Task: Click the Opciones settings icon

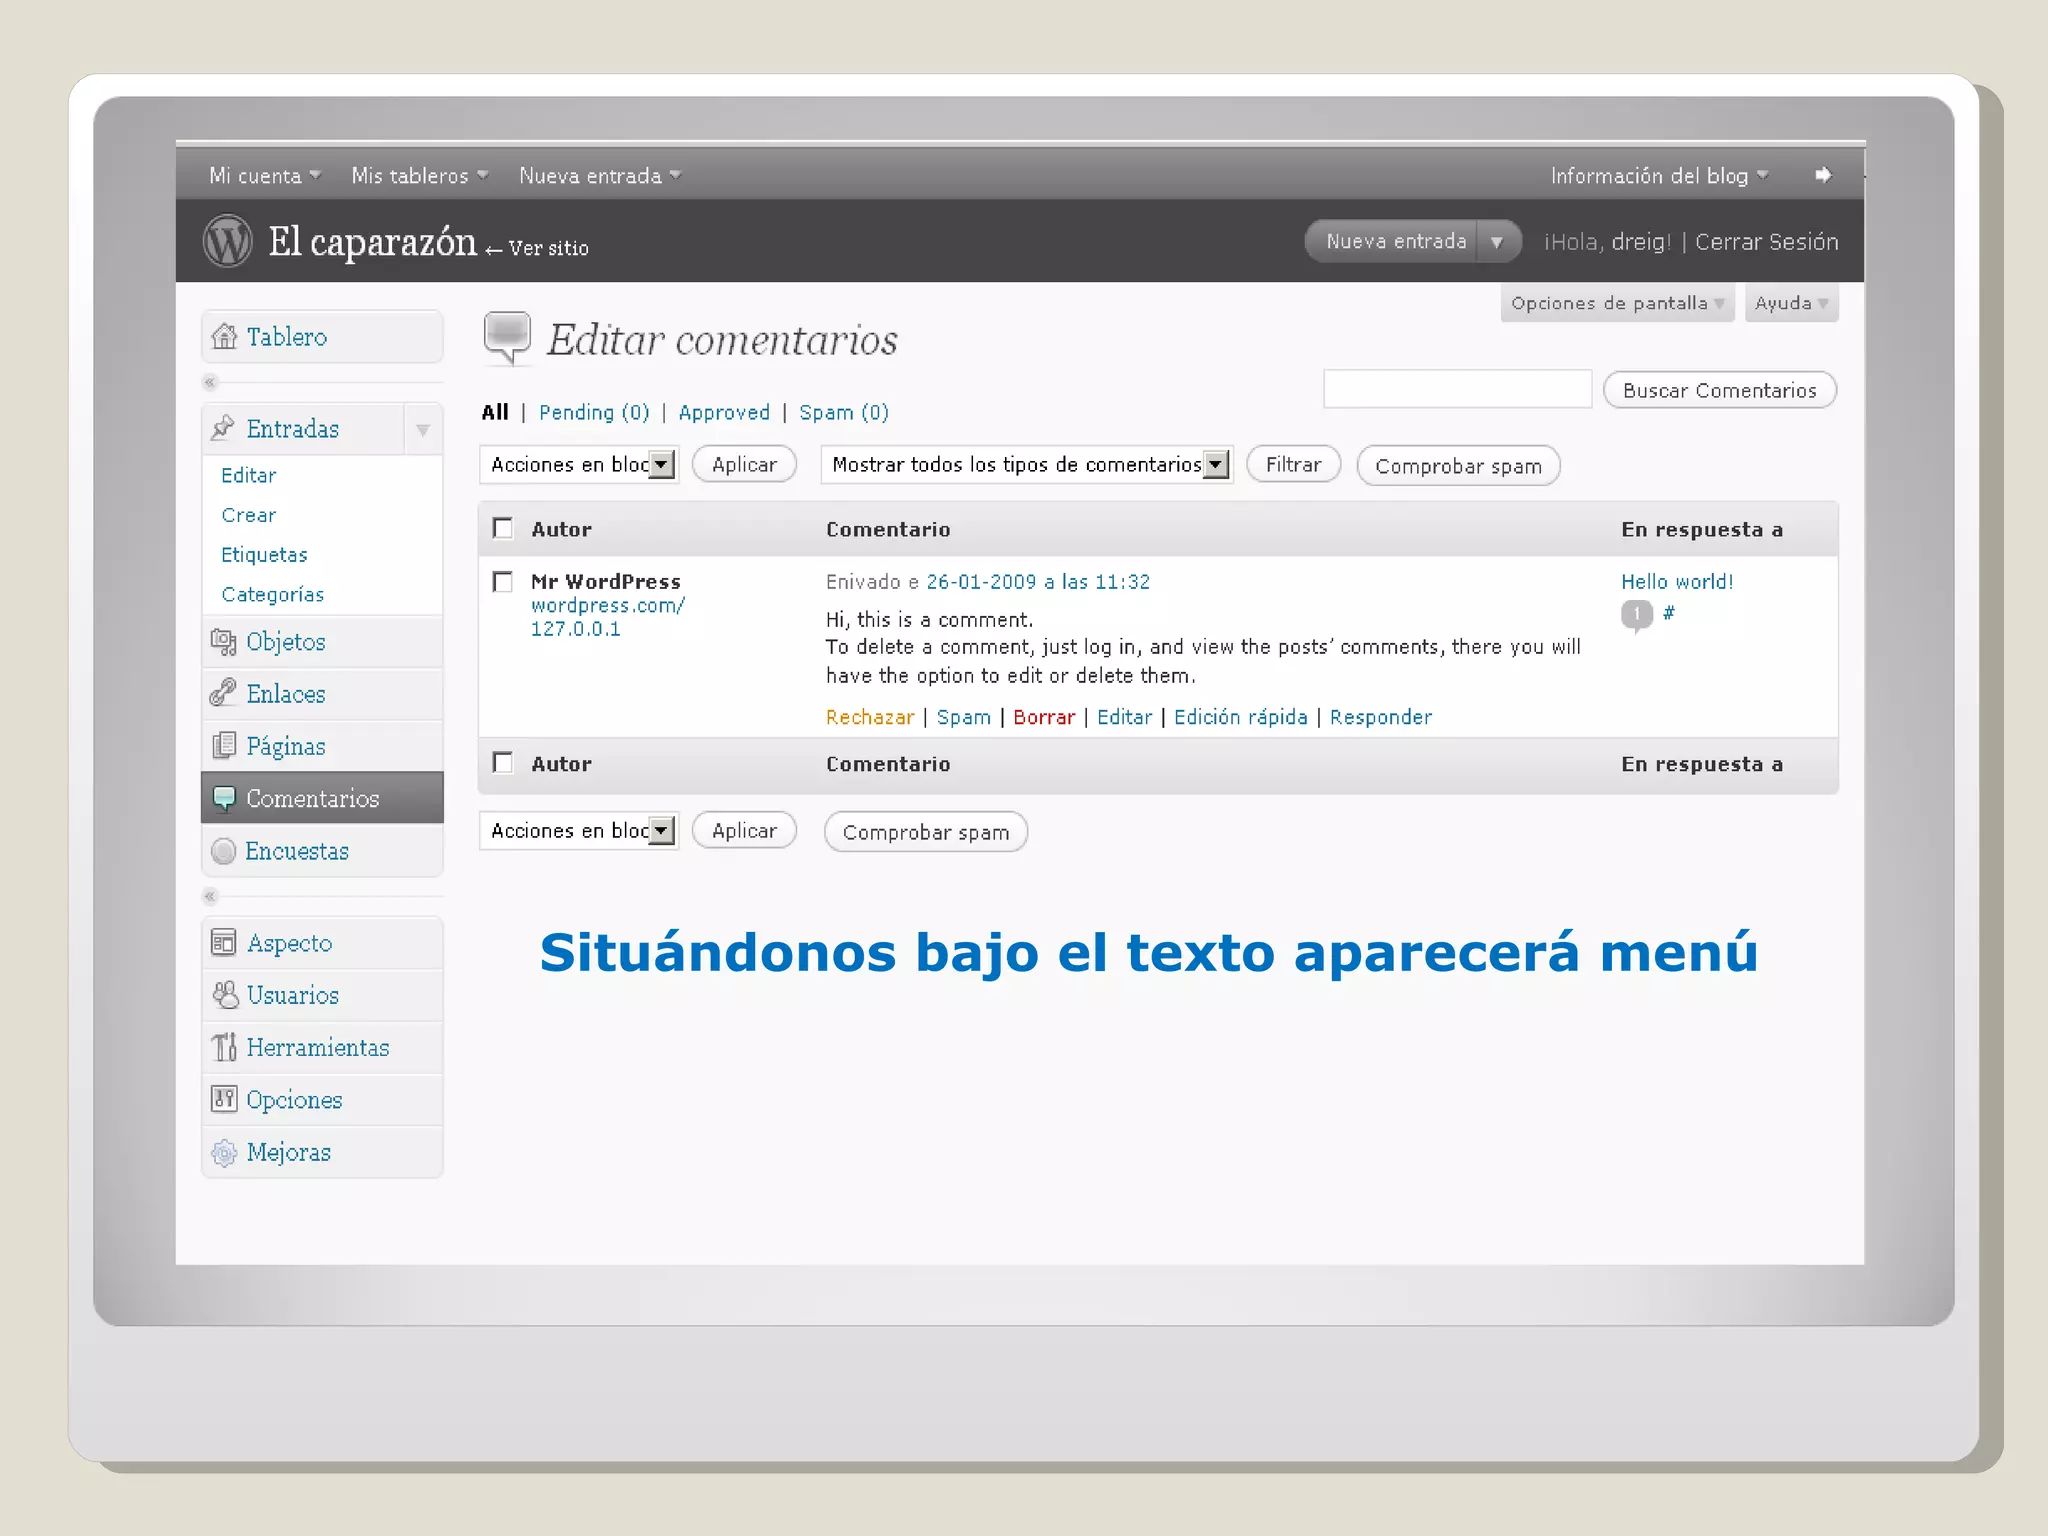Action: [x=224, y=1099]
